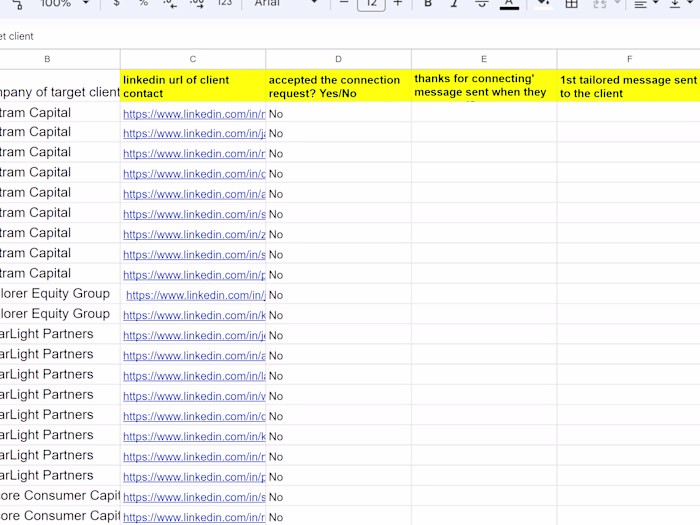Open the linkedin.com/in/v link
Viewport: 700px width, 525px height.
(194, 396)
